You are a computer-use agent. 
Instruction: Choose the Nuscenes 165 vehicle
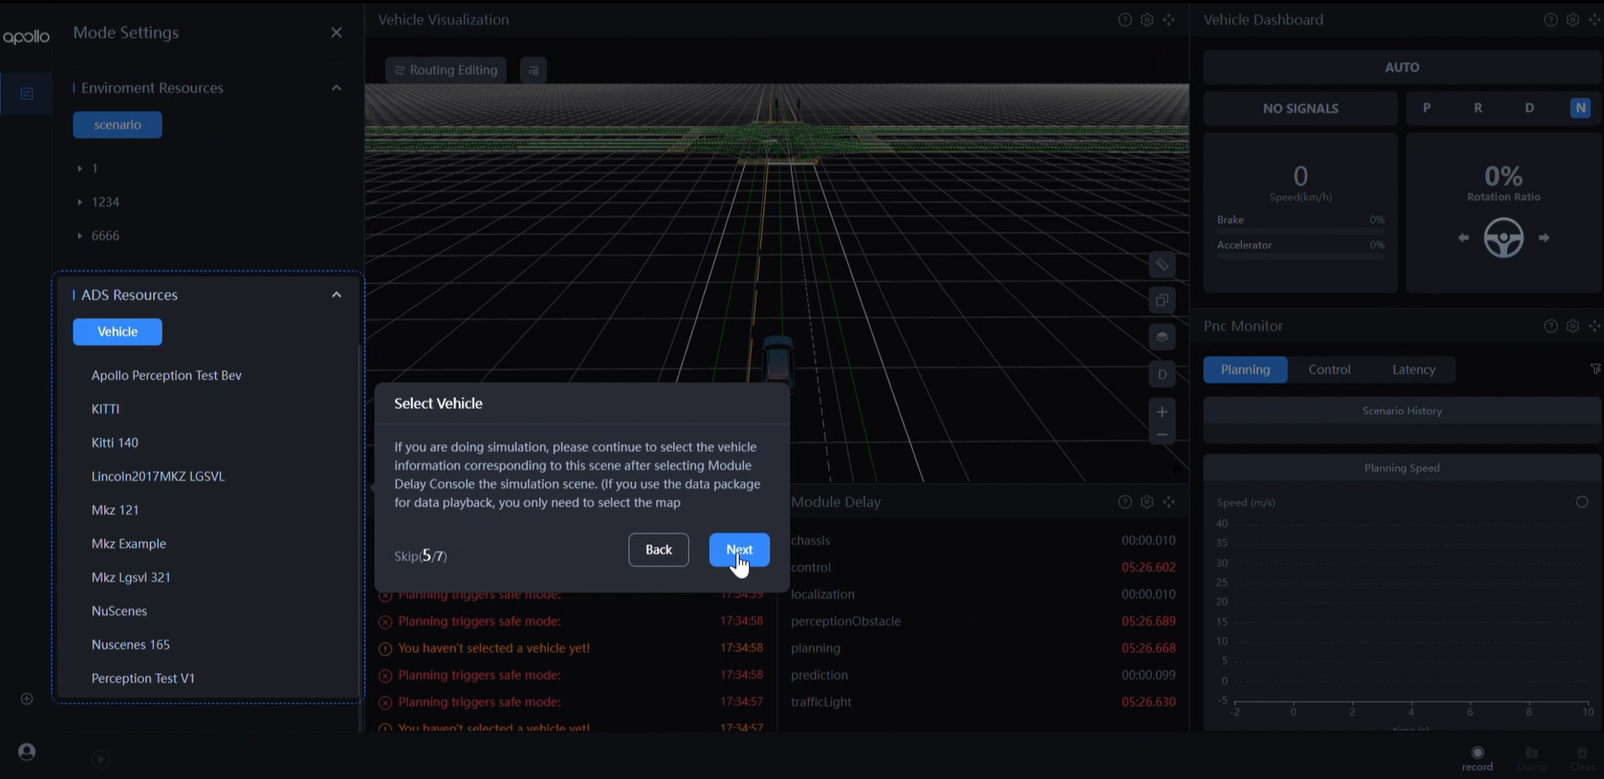pyautogui.click(x=131, y=645)
